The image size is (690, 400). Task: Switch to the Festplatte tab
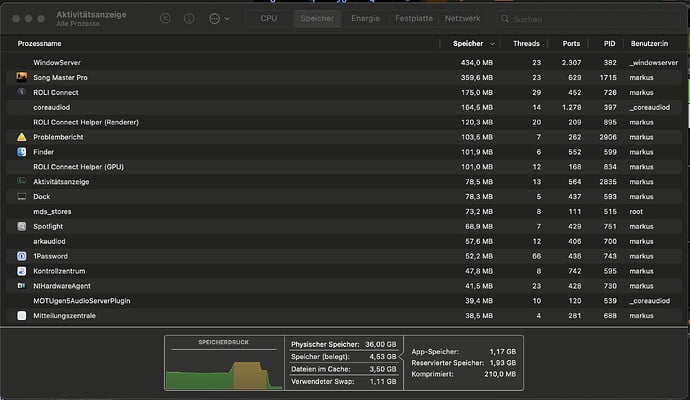(413, 18)
